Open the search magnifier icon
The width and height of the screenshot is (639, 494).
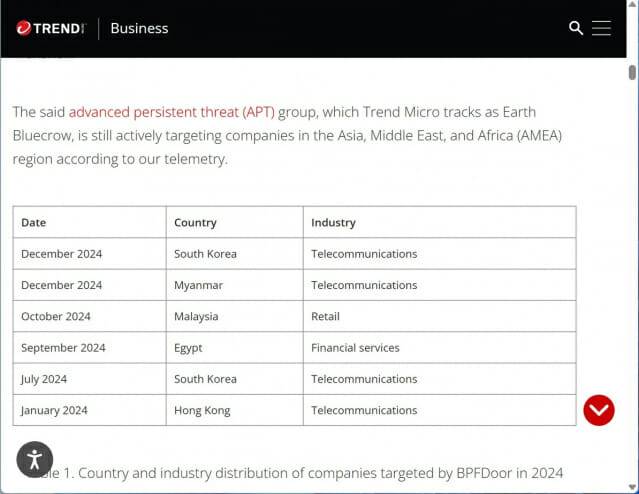click(576, 28)
